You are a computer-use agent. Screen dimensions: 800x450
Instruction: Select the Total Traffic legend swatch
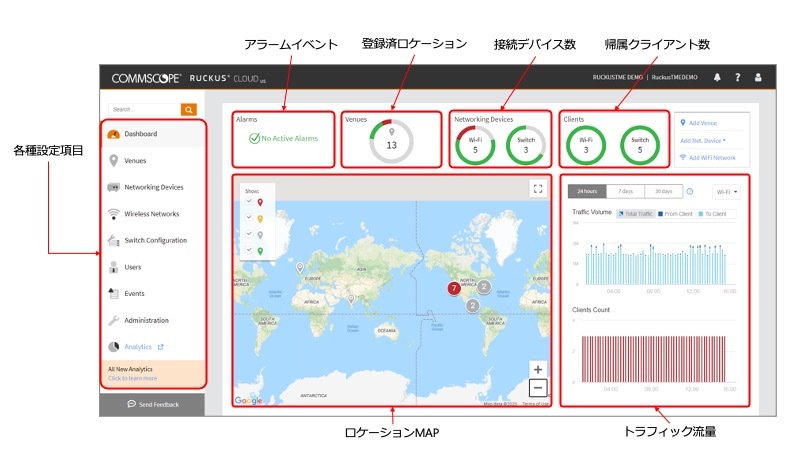pyautogui.click(x=621, y=214)
